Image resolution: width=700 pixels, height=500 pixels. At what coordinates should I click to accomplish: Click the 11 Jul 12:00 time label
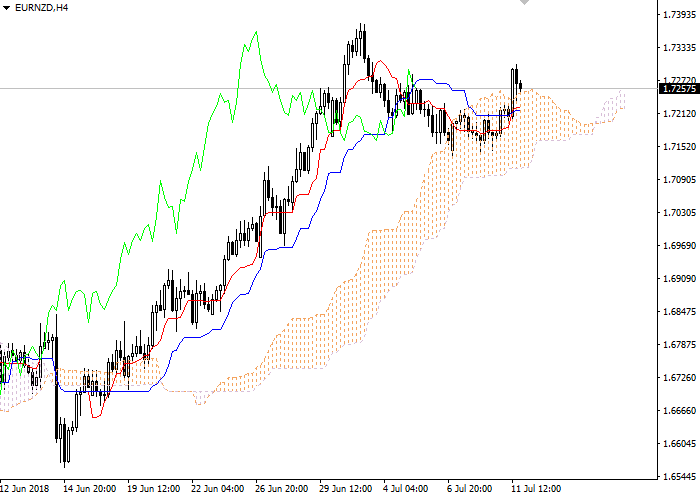[536, 488]
